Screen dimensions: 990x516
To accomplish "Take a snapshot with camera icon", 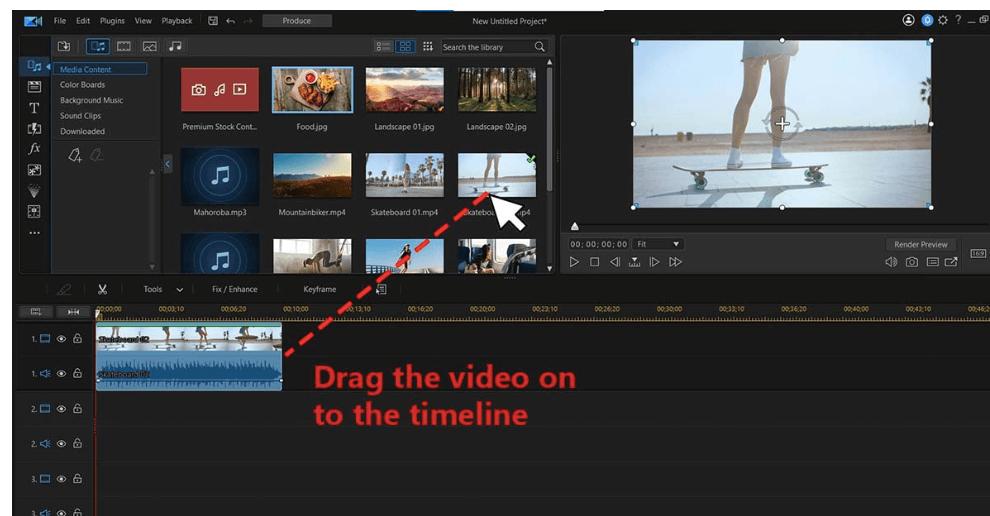I will [x=912, y=262].
